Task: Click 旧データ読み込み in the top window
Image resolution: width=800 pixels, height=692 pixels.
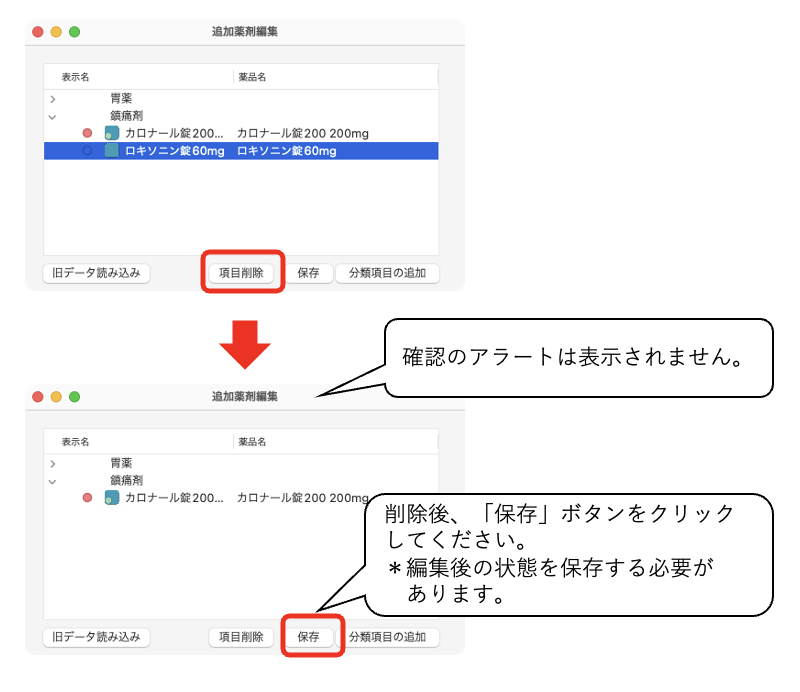Action: (95, 272)
